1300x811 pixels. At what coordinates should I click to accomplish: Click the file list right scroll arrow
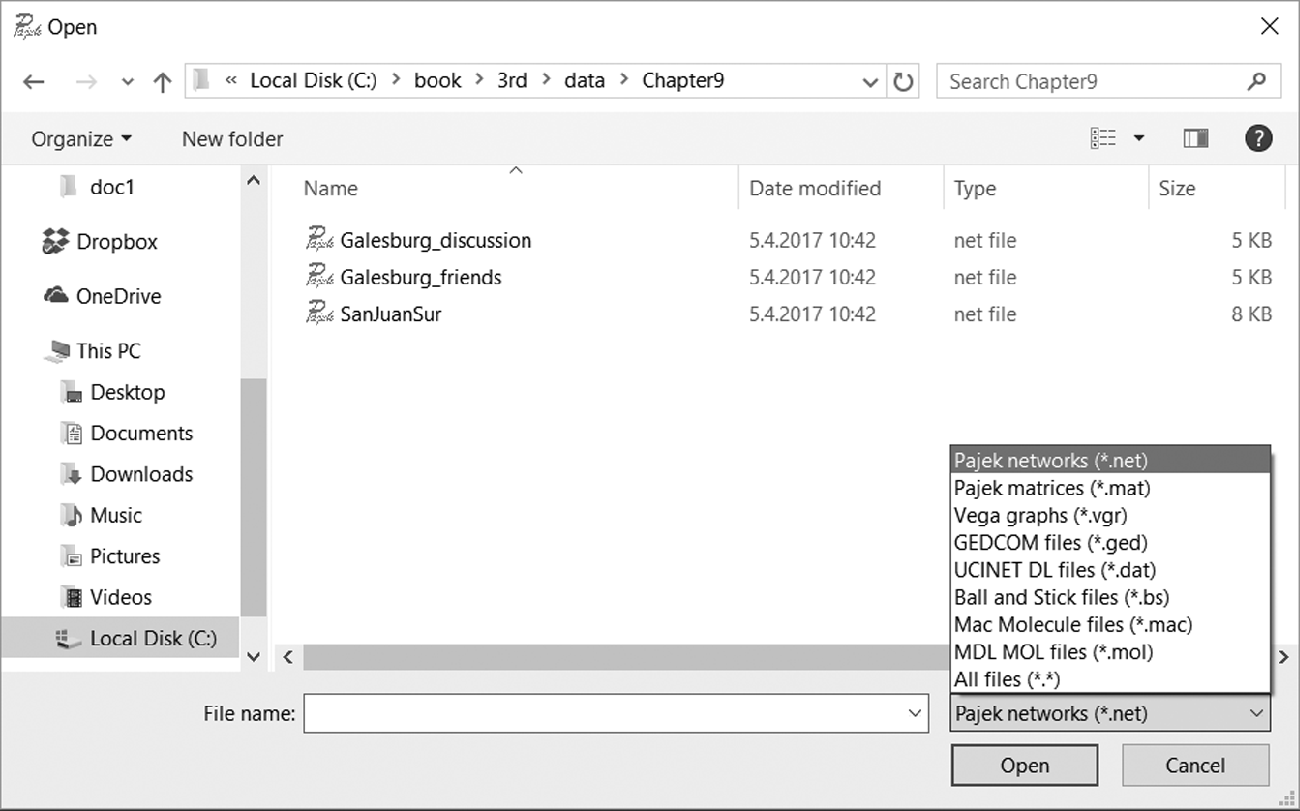(1283, 657)
